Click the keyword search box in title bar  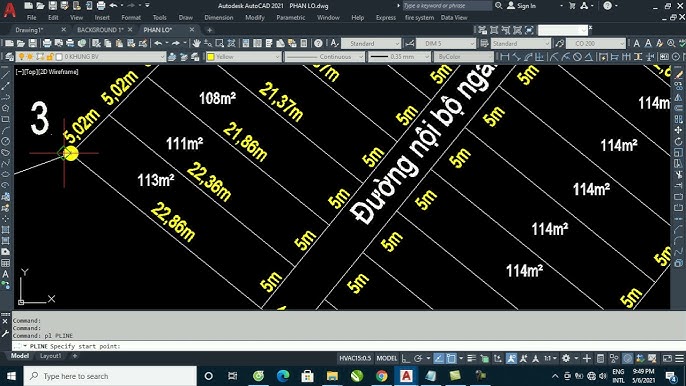point(447,6)
